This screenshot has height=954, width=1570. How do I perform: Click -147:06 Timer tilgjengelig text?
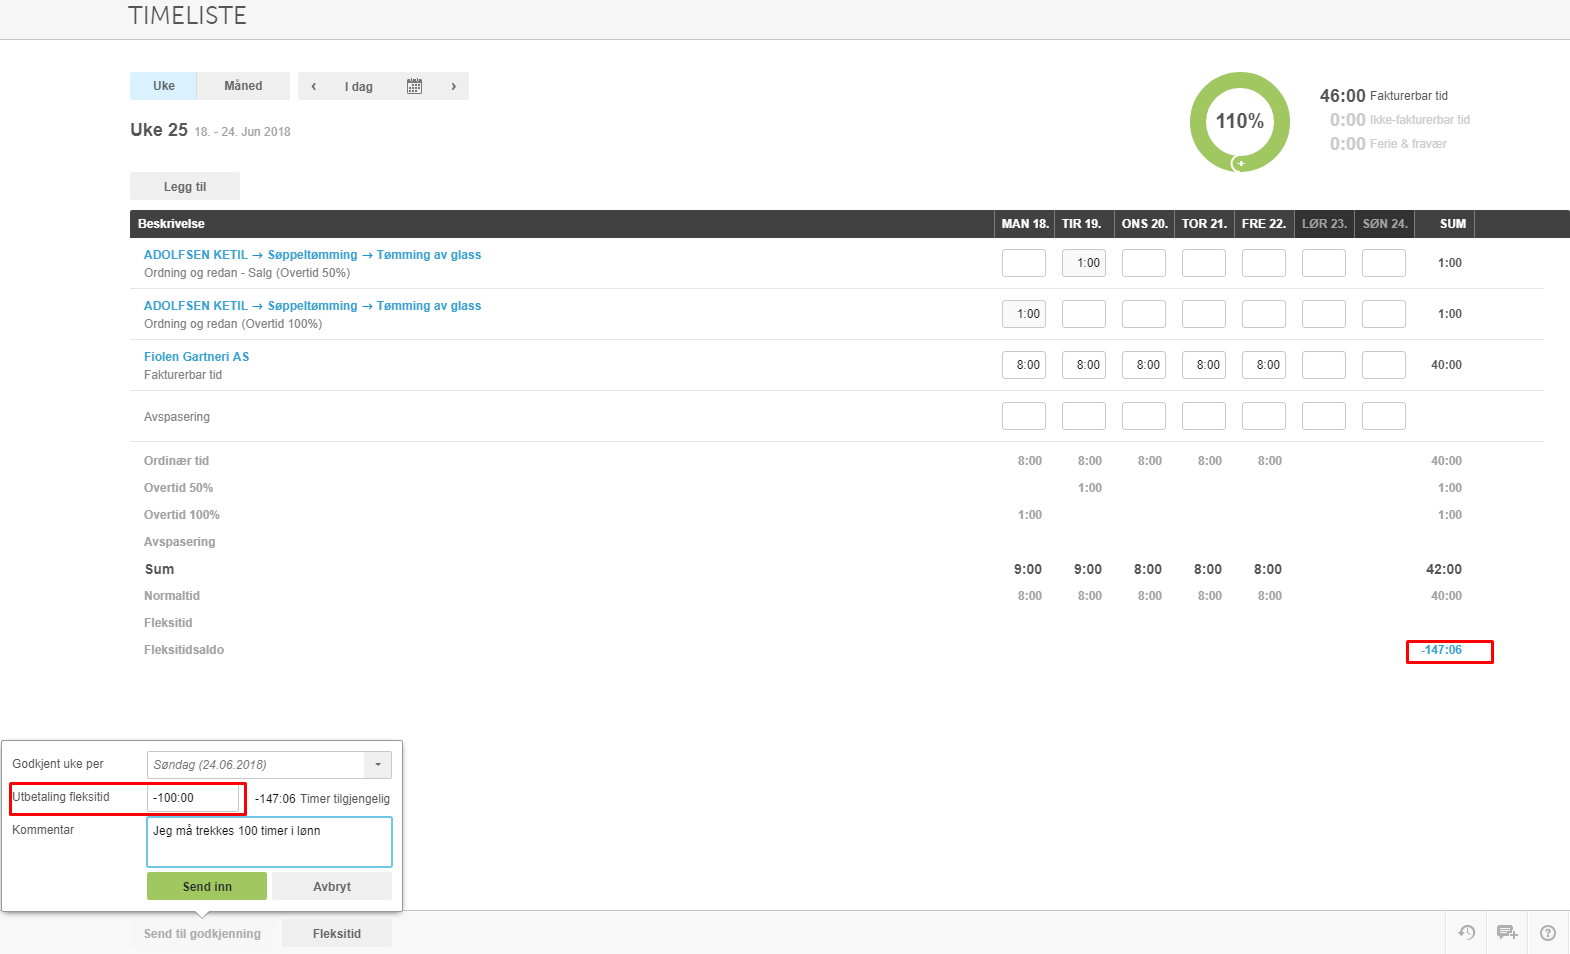click(x=322, y=799)
